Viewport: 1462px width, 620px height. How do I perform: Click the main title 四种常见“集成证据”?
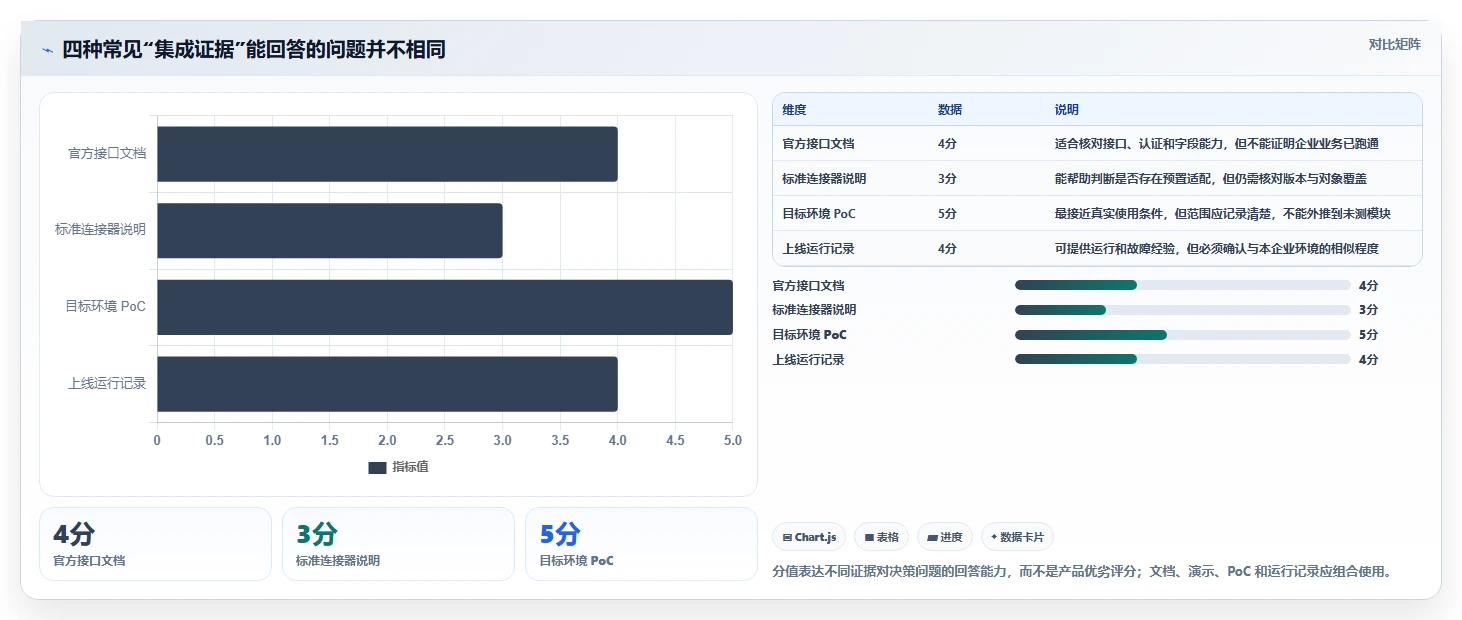[x=254, y=50]
